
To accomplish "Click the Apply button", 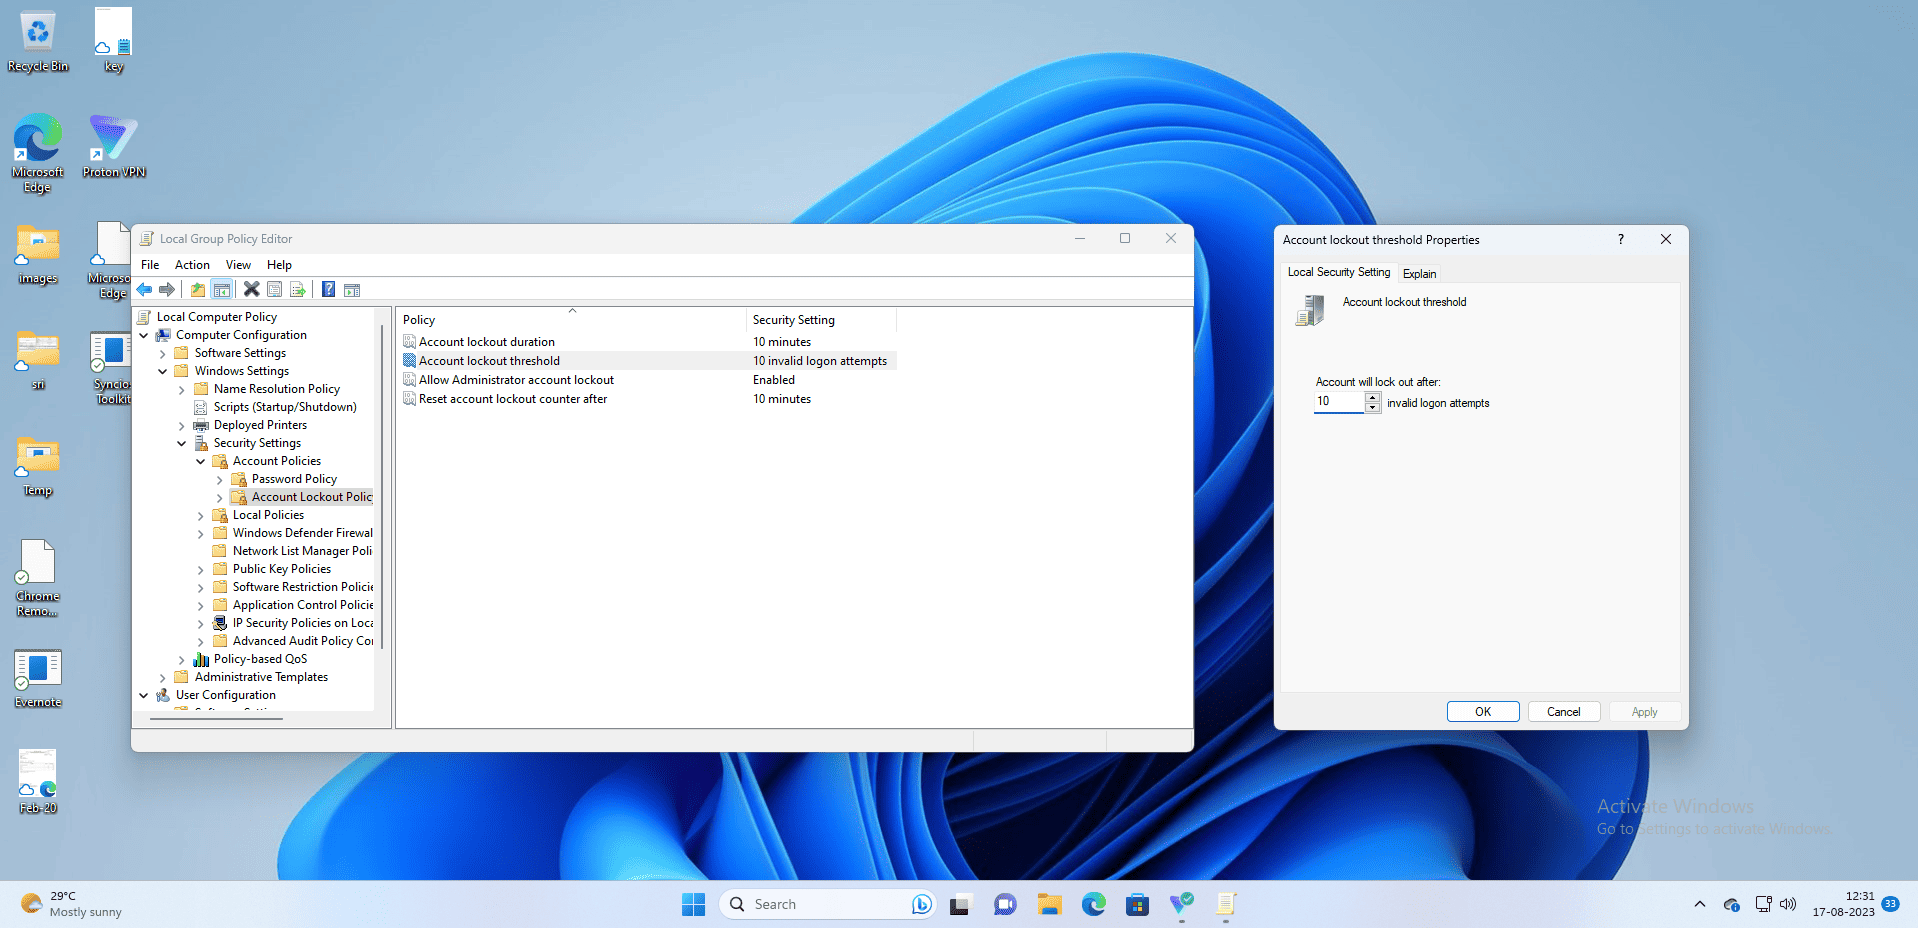I will (x=1644, y=712).
